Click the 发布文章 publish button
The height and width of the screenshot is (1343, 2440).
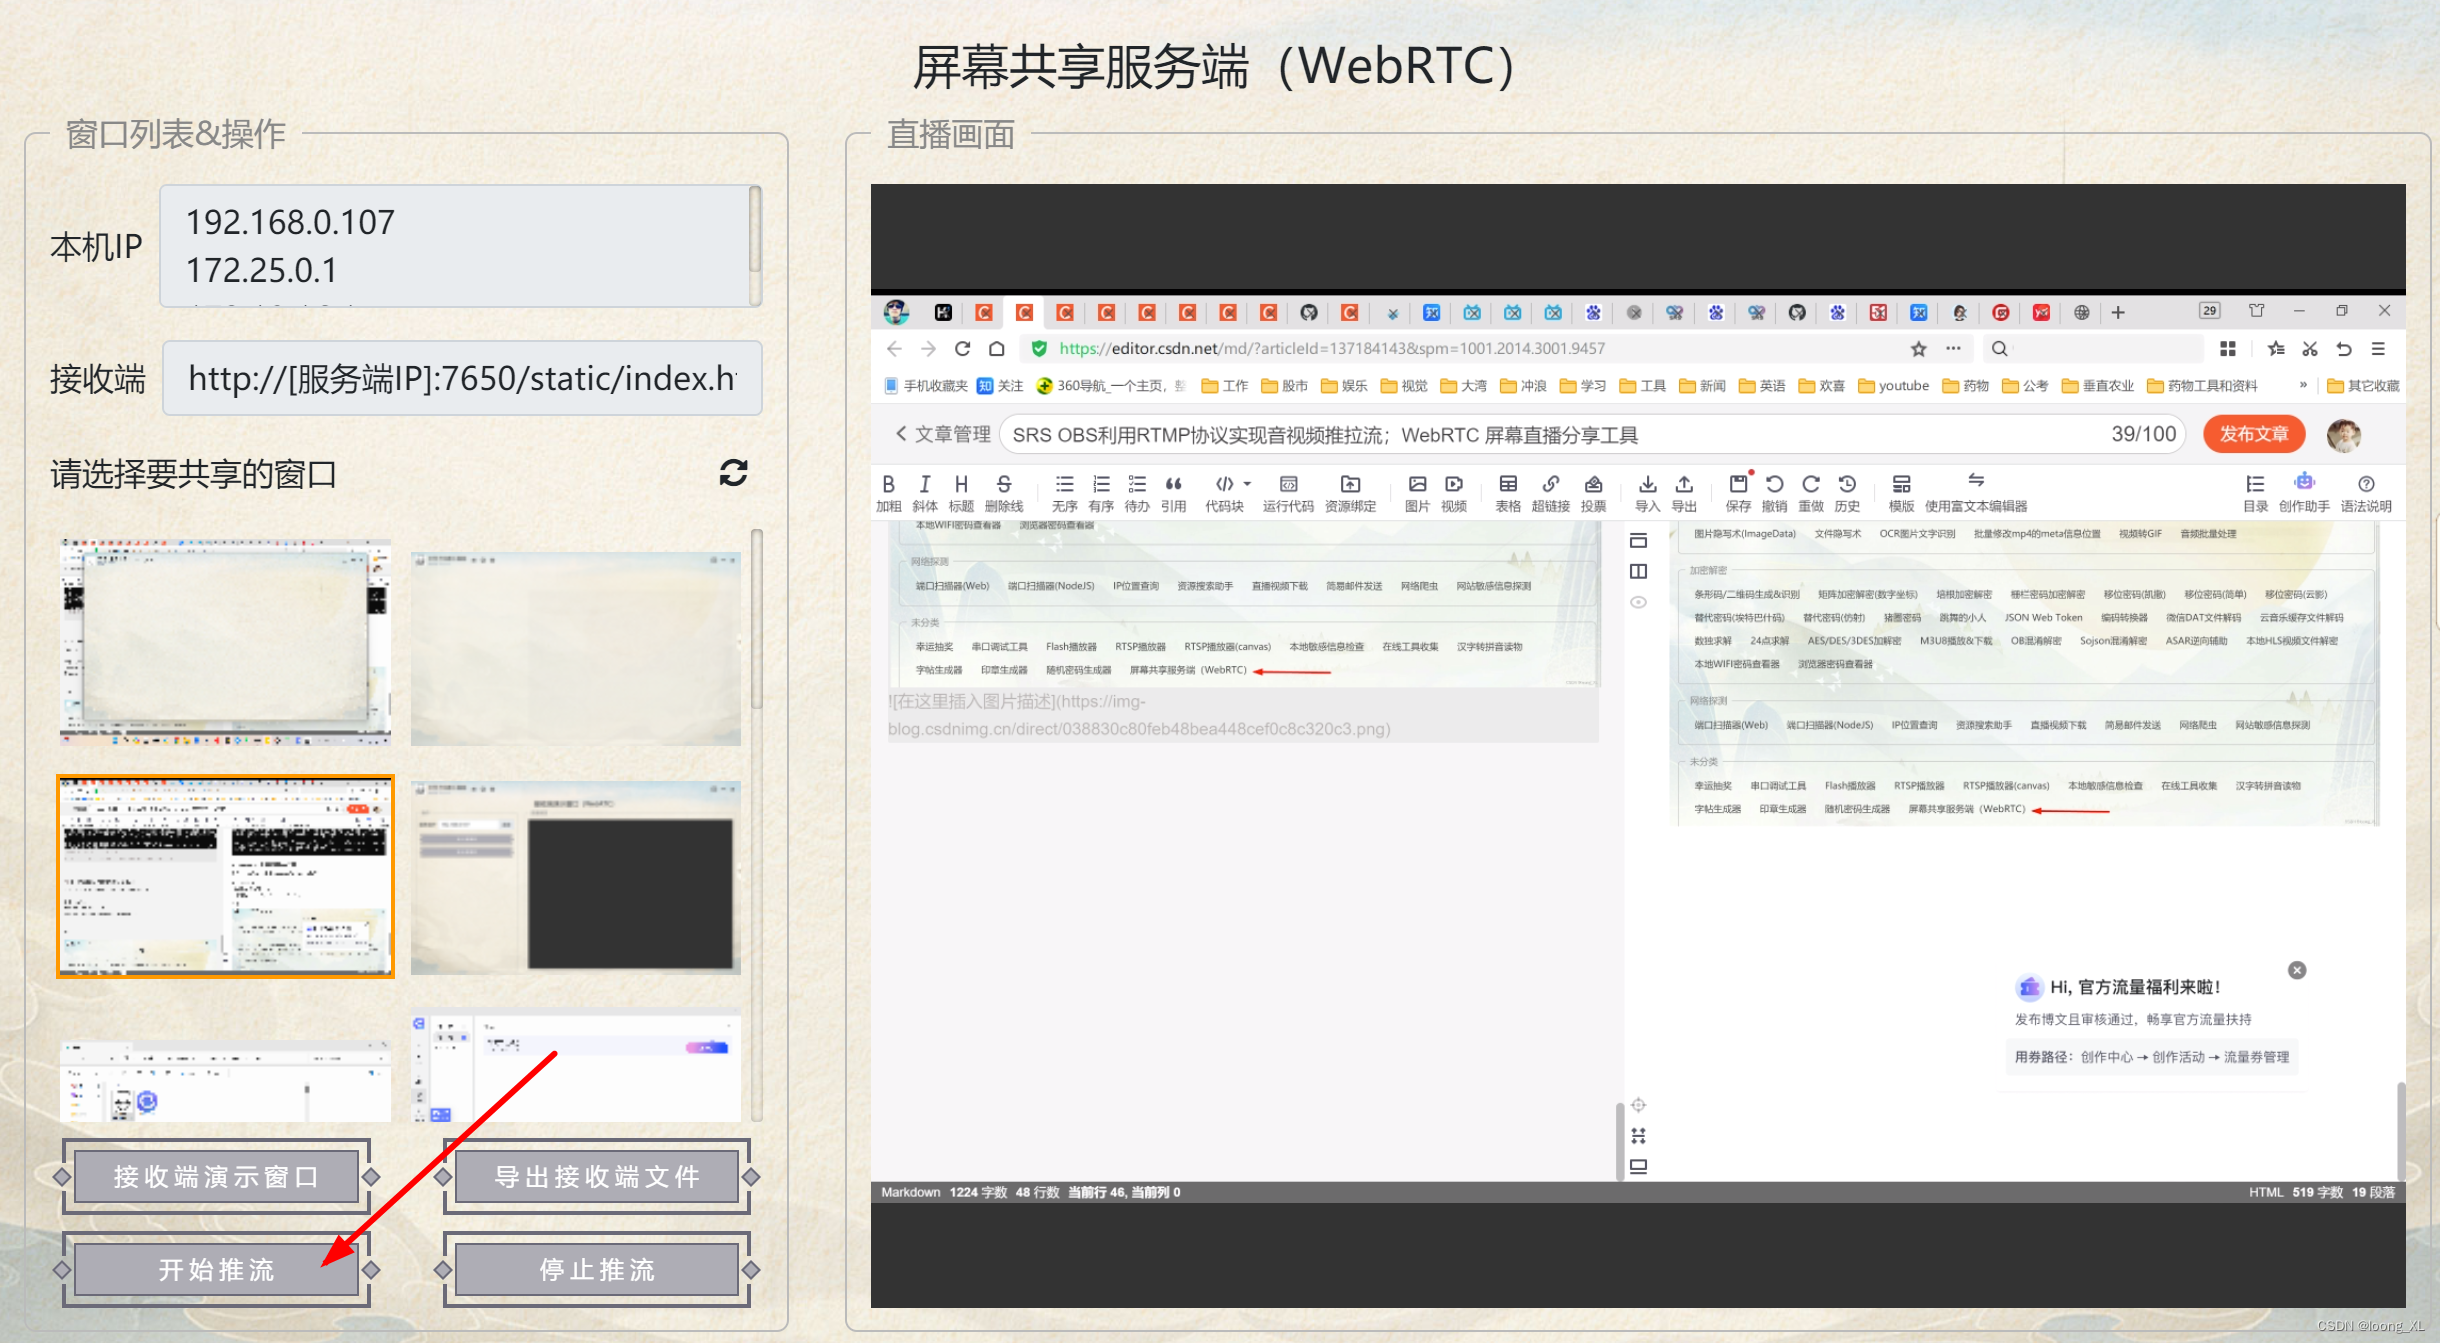click(x=2254, y=434)
